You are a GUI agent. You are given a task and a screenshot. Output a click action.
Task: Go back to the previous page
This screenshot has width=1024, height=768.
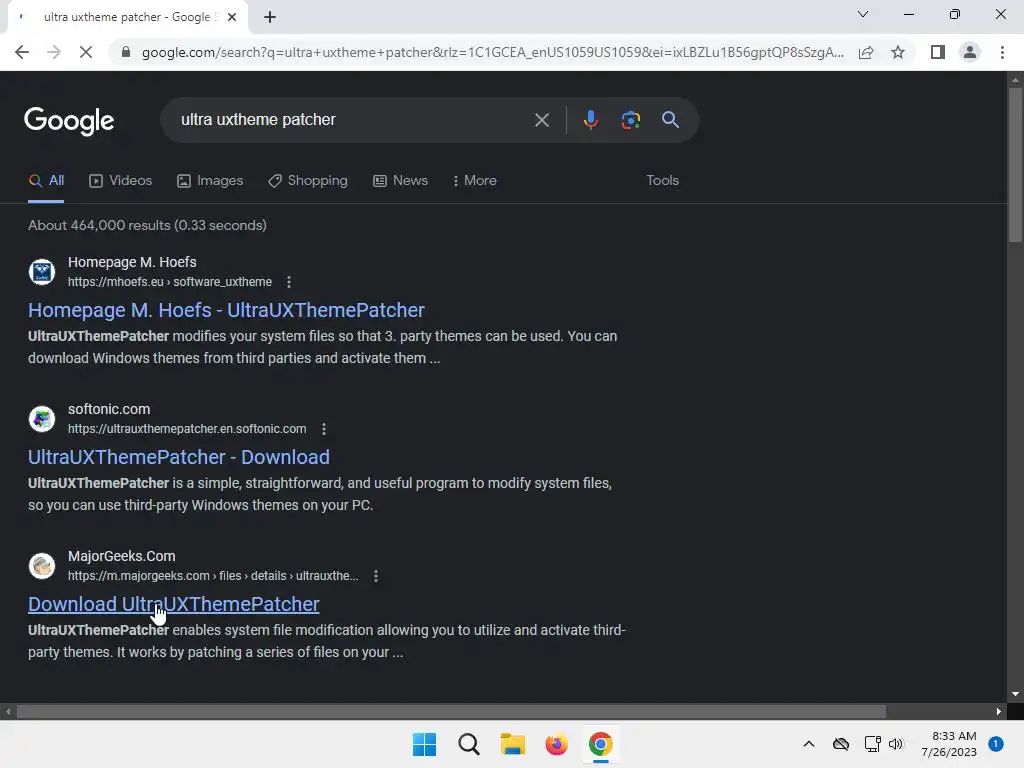pos(22,52)
